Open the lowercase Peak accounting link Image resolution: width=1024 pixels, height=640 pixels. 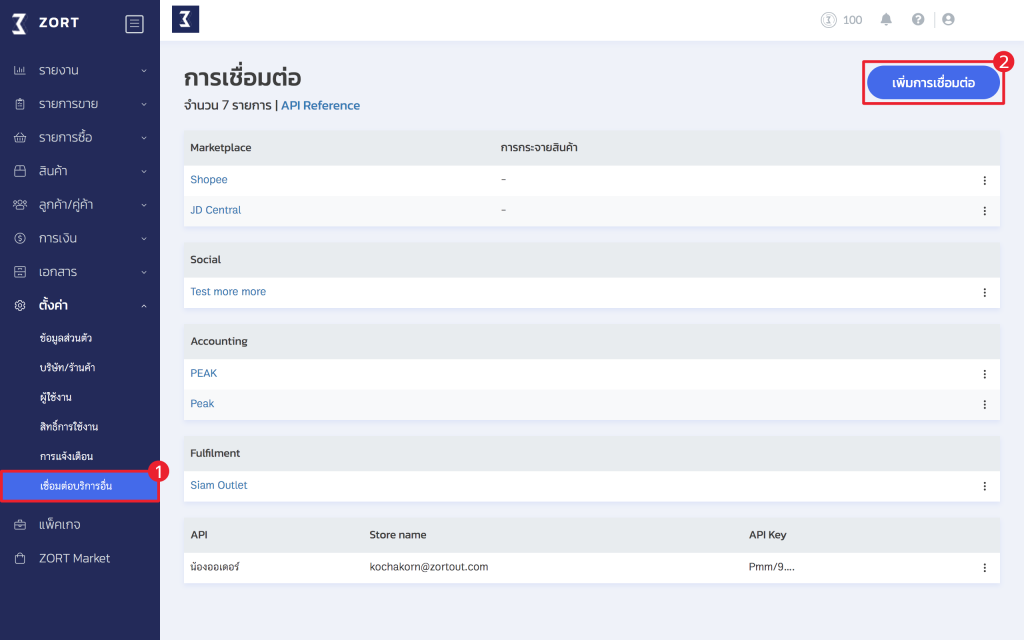point(202,404)
